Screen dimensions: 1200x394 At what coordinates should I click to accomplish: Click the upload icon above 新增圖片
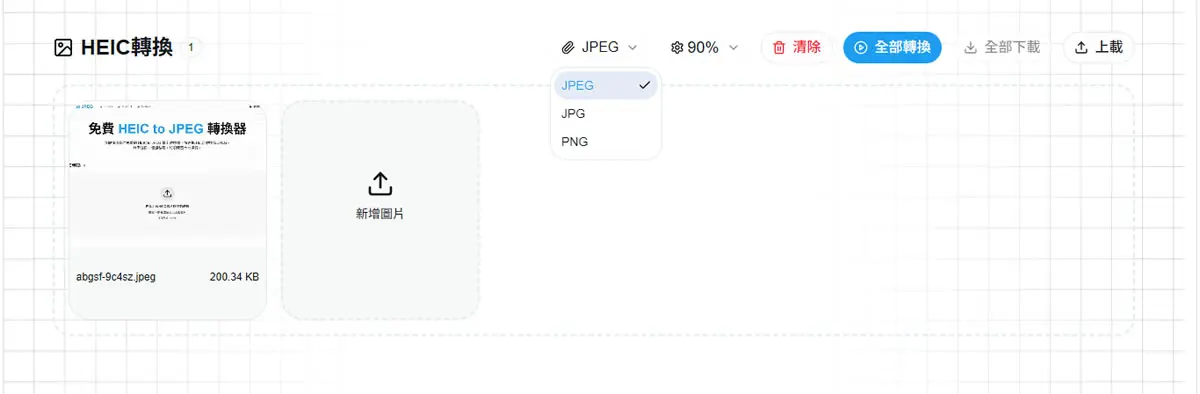pos(380,184)
